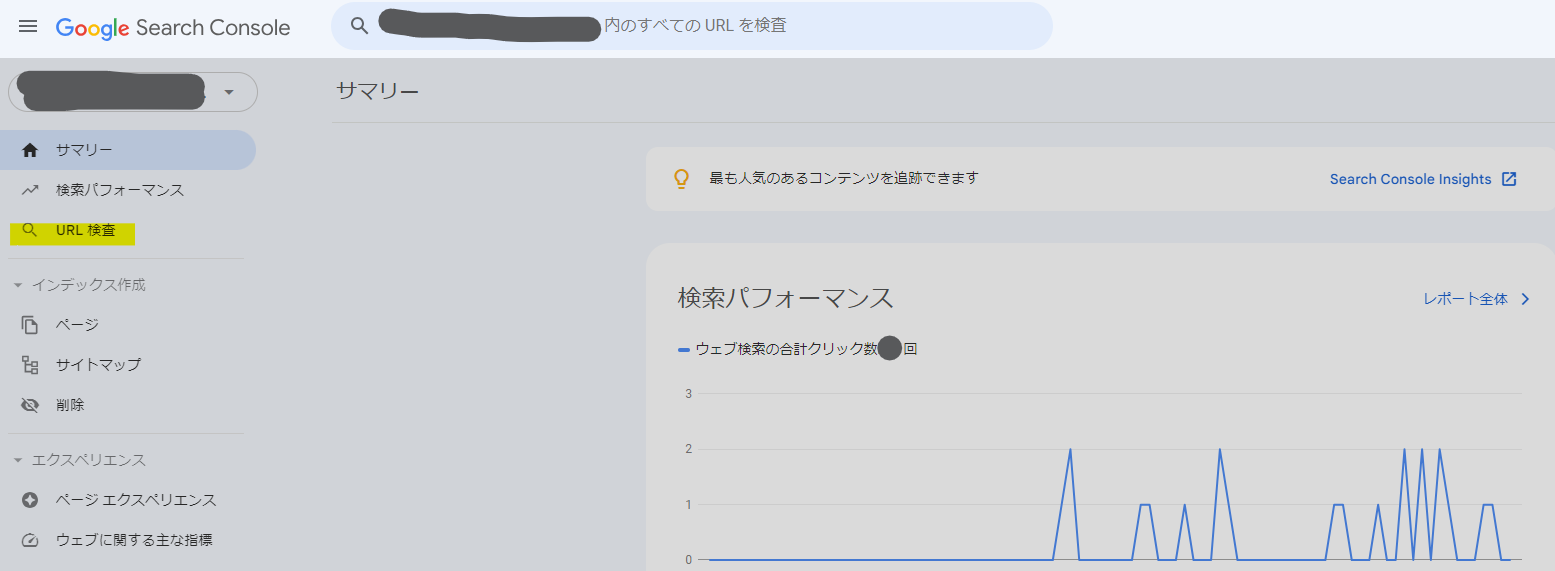The image size is (1555, 571).
Task: Click the sitemap tree icon
Action: point(30,365)
